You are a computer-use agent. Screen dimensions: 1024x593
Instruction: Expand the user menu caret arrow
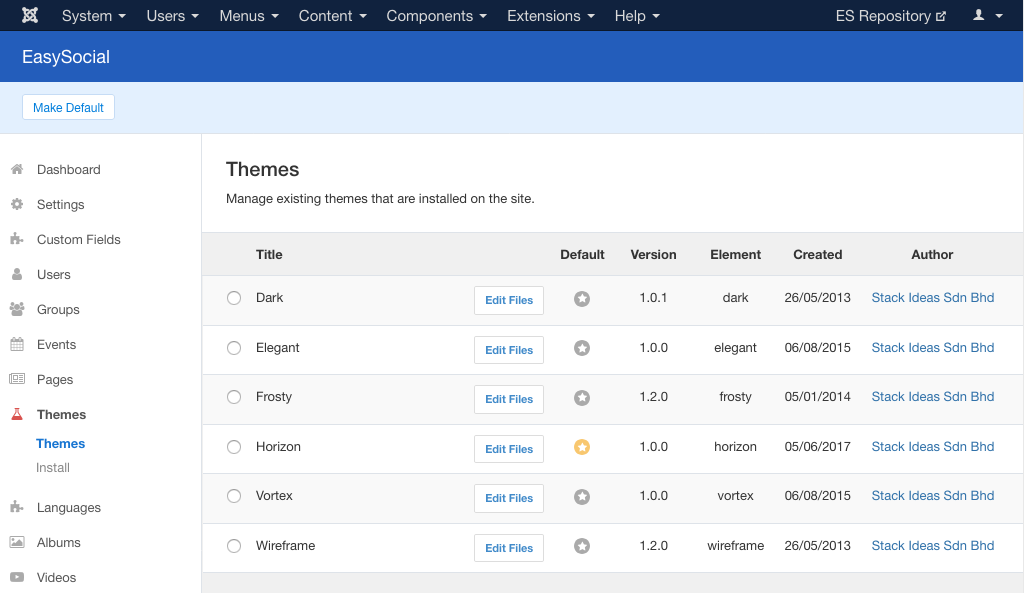click(999, 16)
